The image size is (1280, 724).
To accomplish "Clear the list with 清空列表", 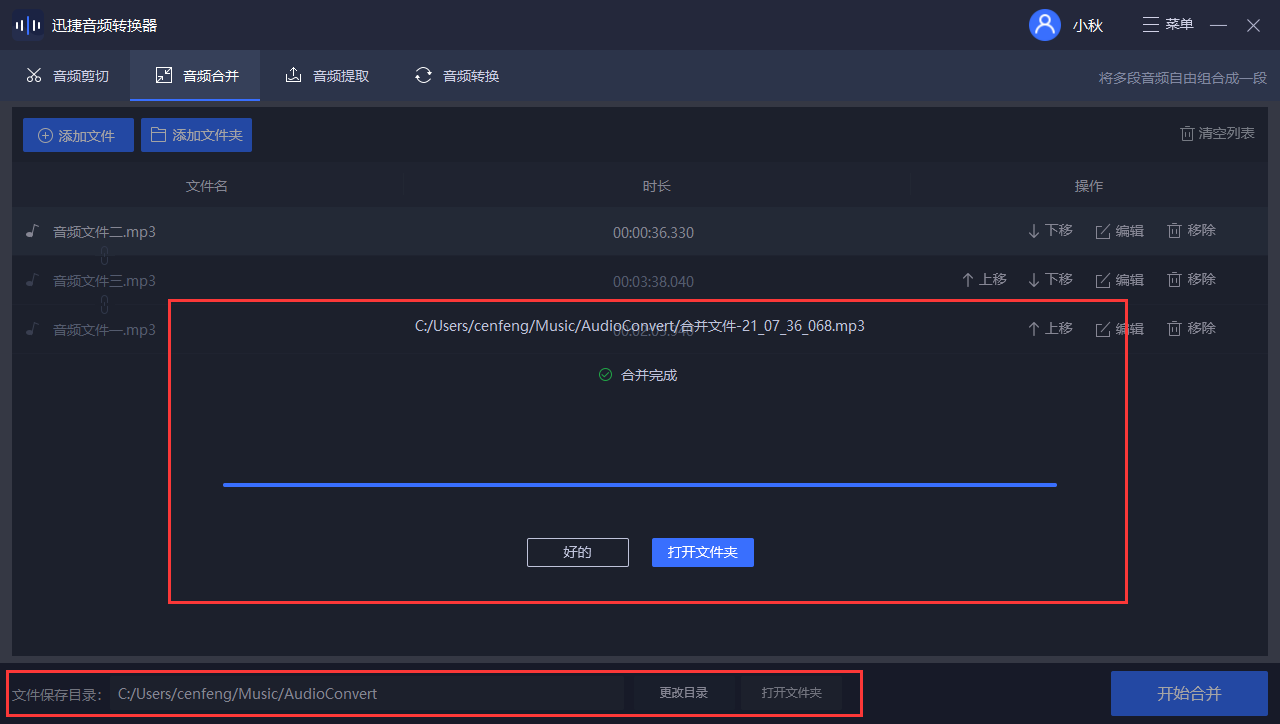I will [1217, 133].
